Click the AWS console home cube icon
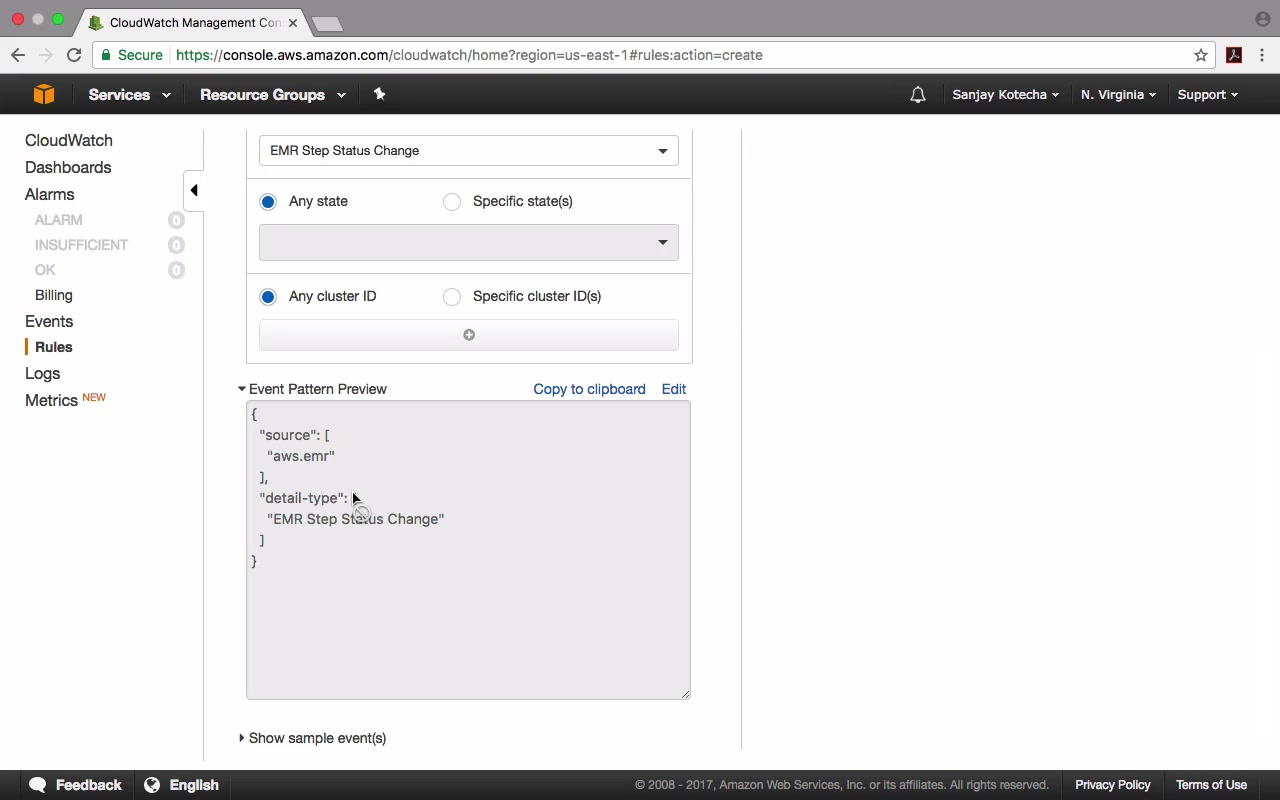1280x800 pixels. 44,94
